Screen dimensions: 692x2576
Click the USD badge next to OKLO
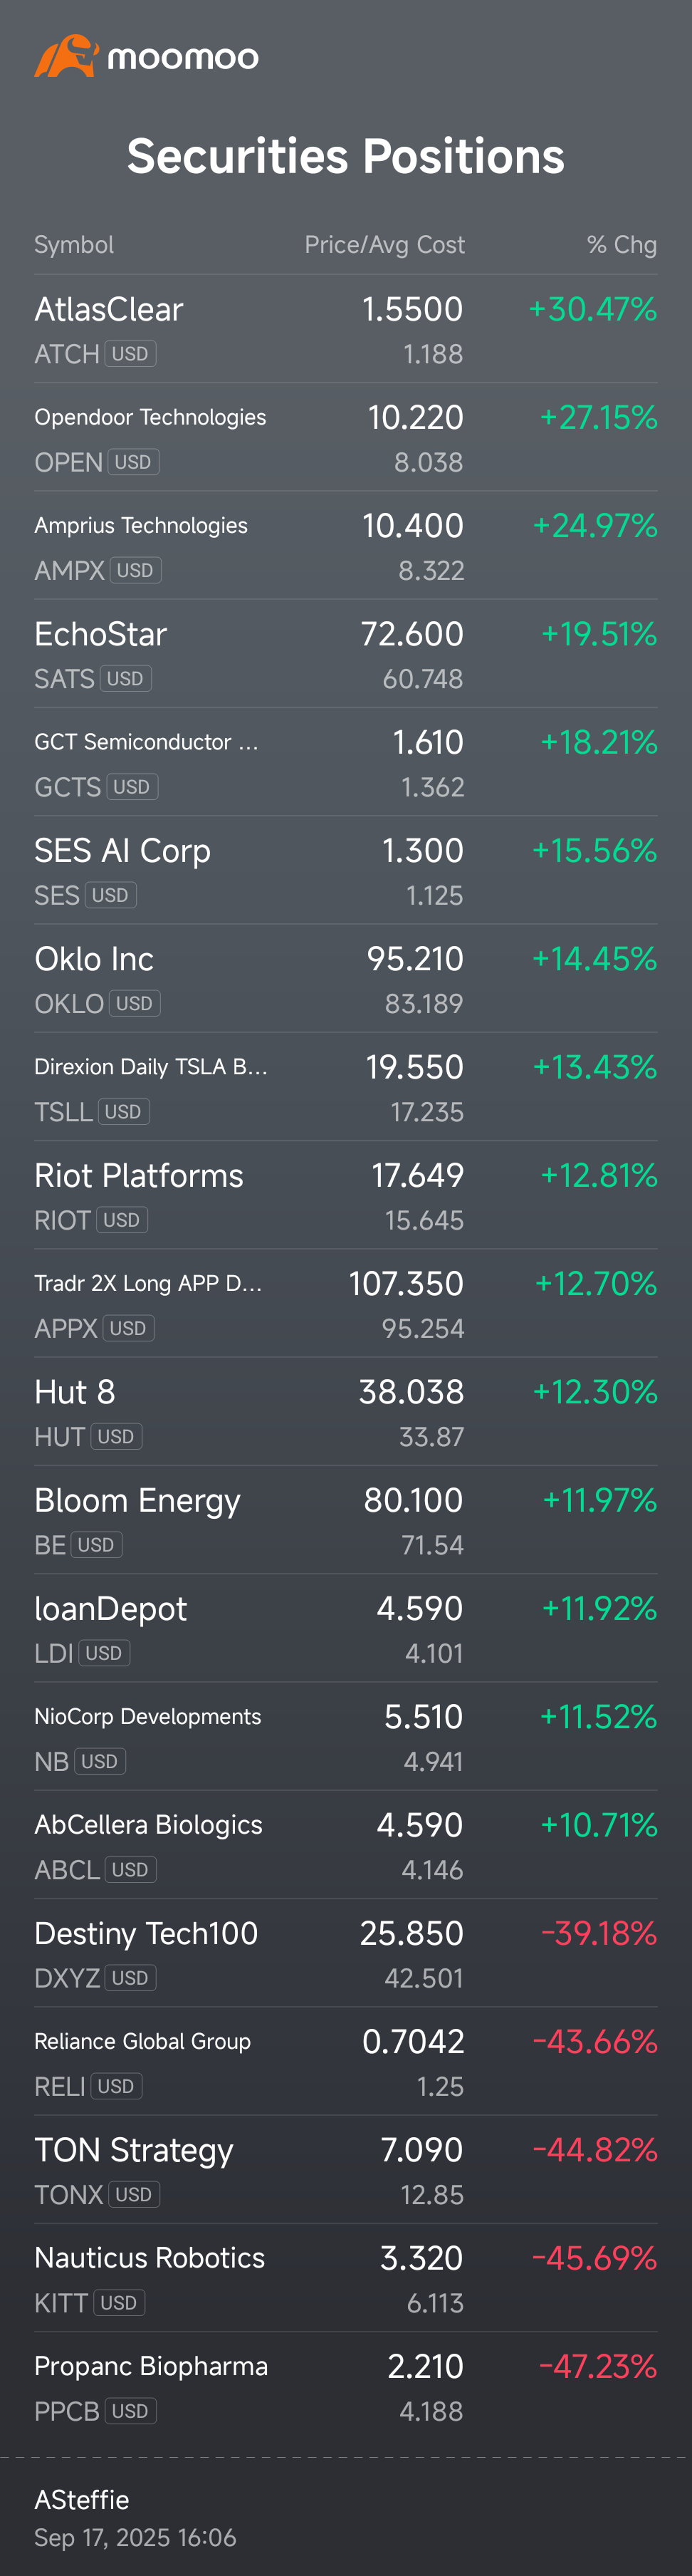pos(134,1003)
